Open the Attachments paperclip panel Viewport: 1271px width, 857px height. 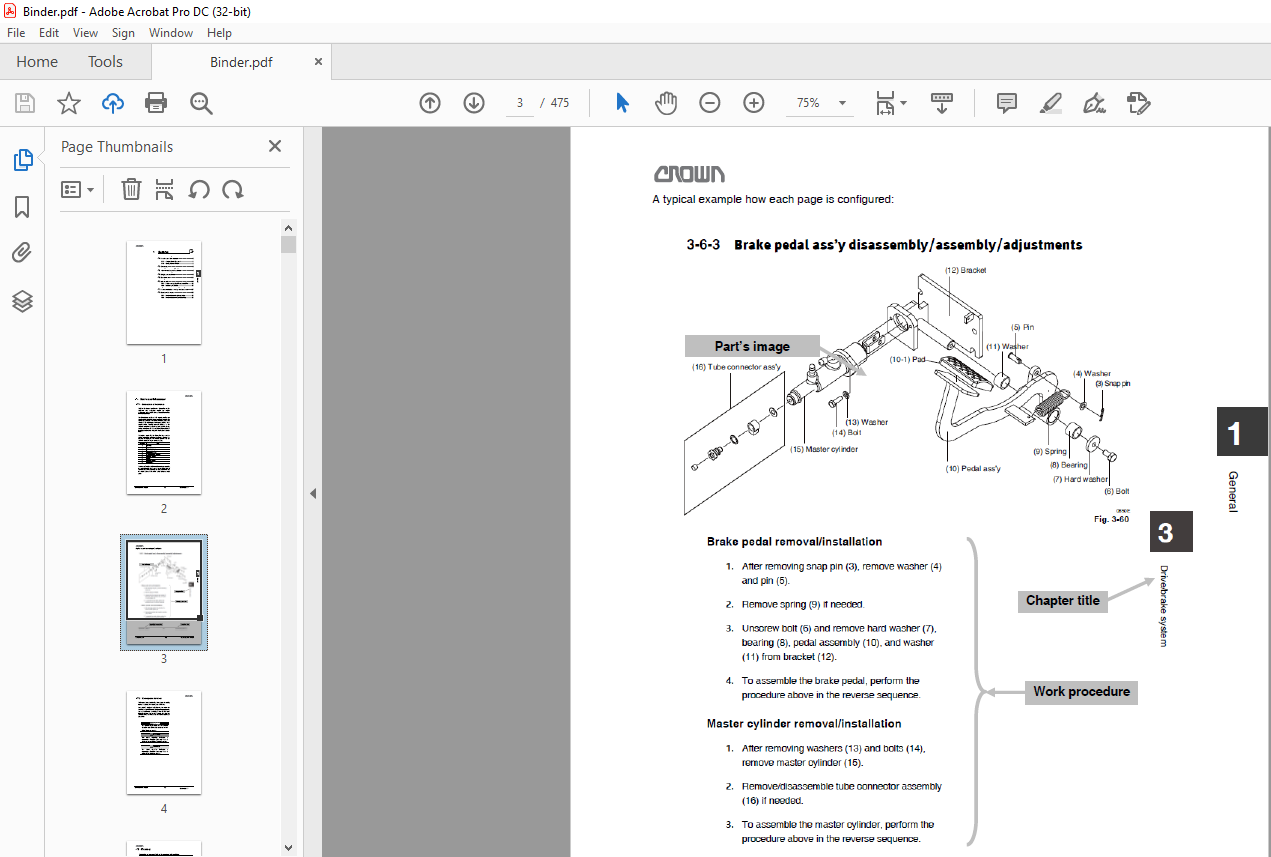[22, 254]
